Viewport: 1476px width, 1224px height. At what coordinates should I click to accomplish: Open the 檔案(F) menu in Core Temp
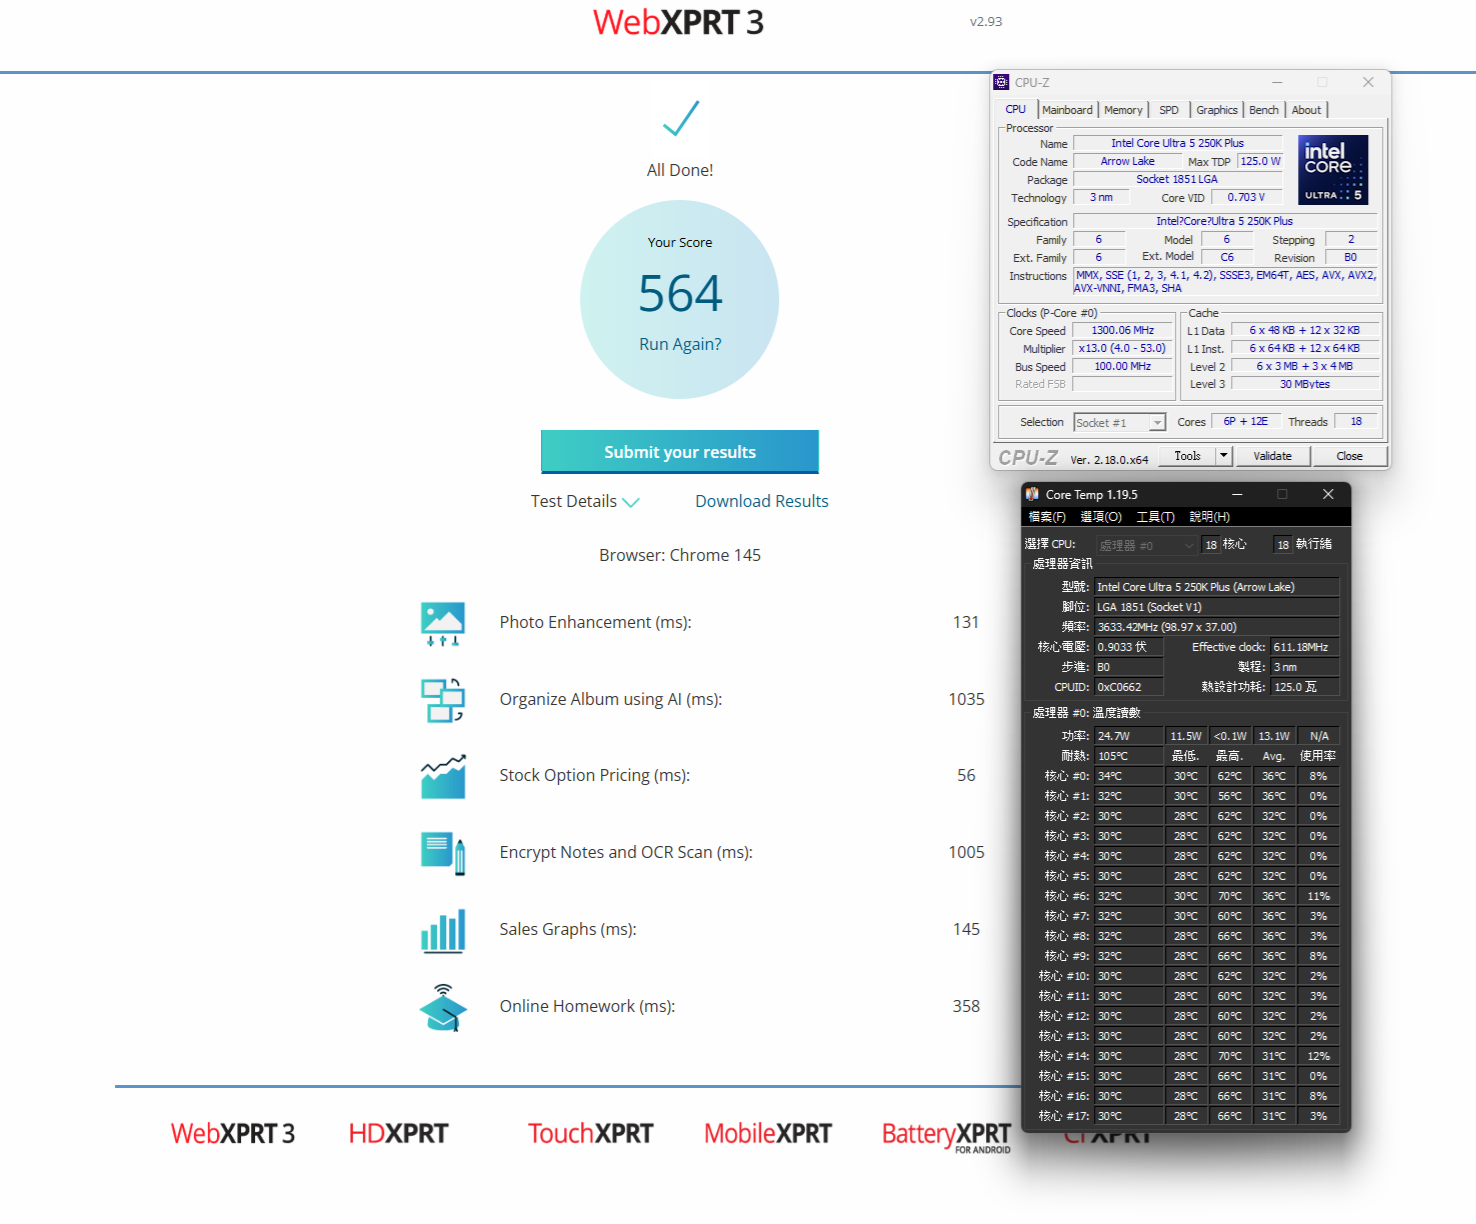(x=1047, y=517)
